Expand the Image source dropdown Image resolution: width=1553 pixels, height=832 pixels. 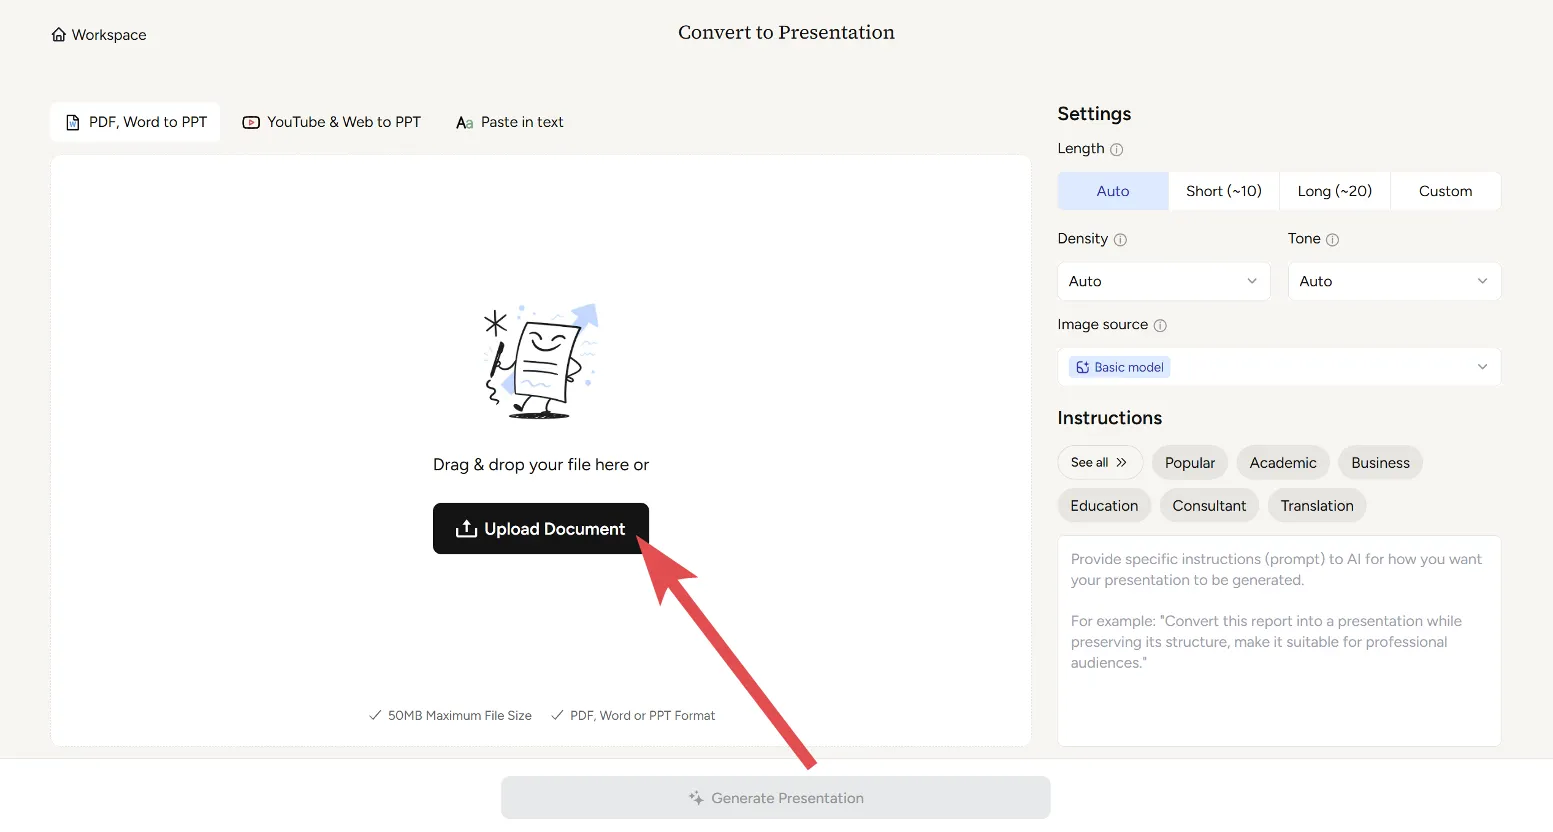click(x=1278, y=367)
